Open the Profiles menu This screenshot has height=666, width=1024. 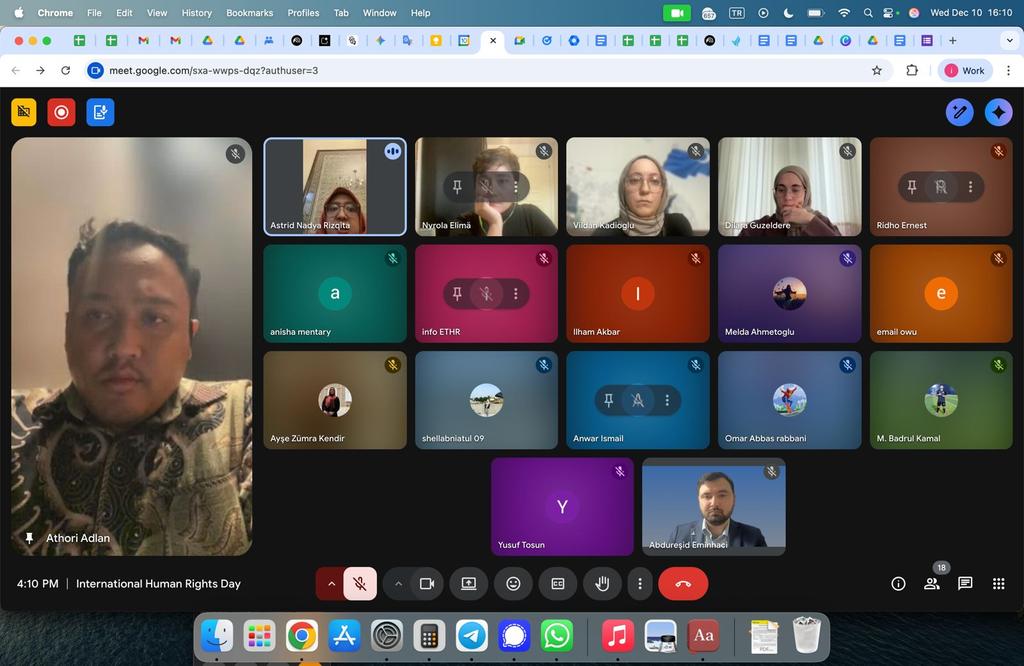point(303,12)
